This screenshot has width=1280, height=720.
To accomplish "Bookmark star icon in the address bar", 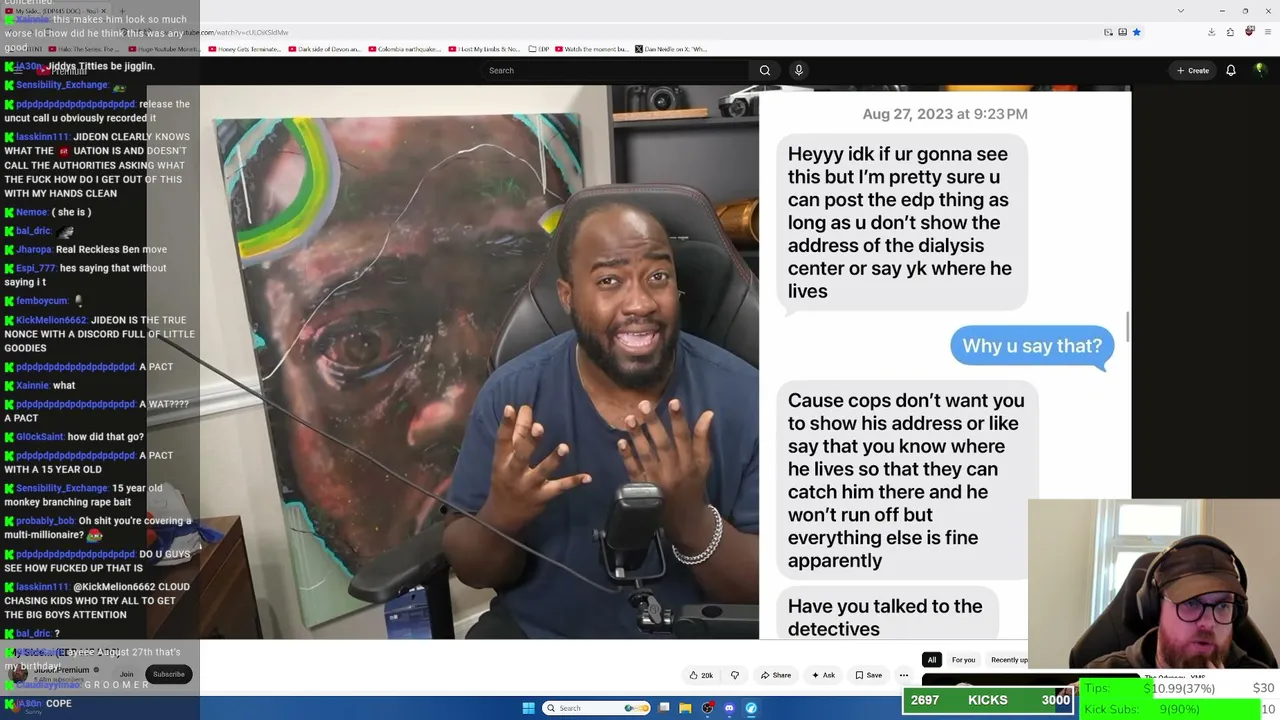I will coord(1136,32).
